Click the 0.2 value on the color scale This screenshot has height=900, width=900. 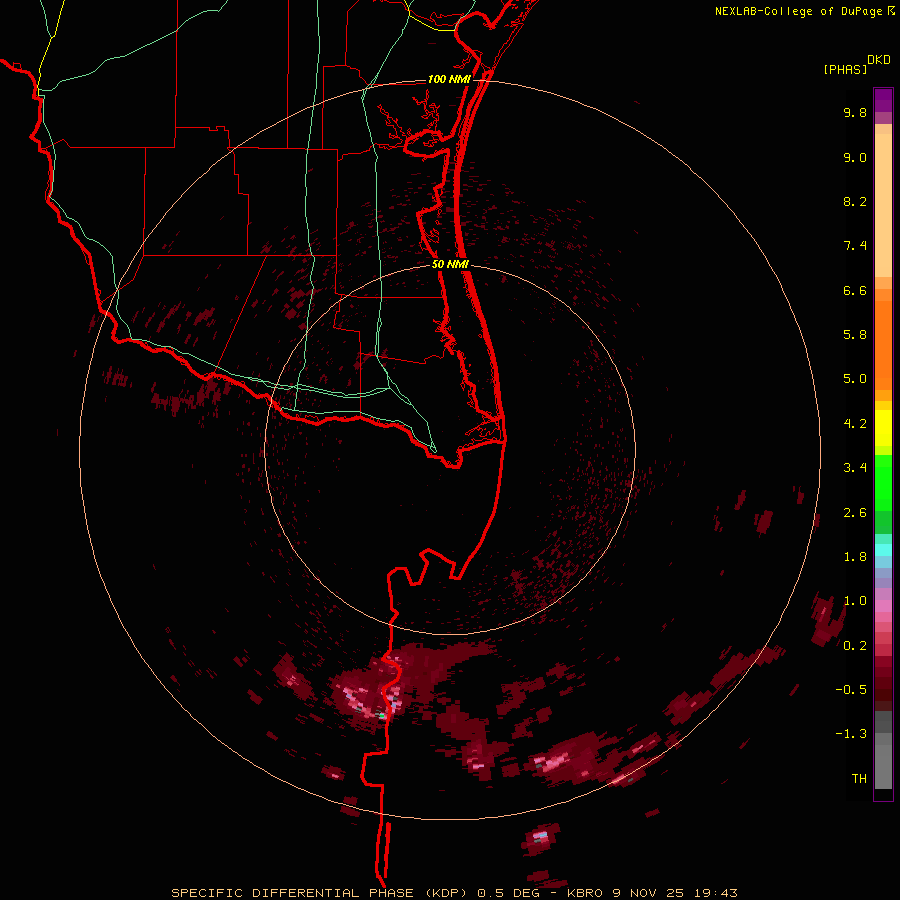(855, 646)
